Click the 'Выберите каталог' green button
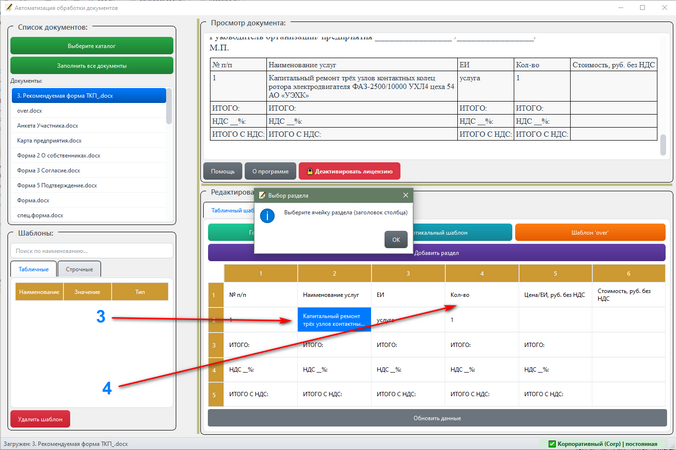Screen dimensions: 676x450 click(92, 46)
